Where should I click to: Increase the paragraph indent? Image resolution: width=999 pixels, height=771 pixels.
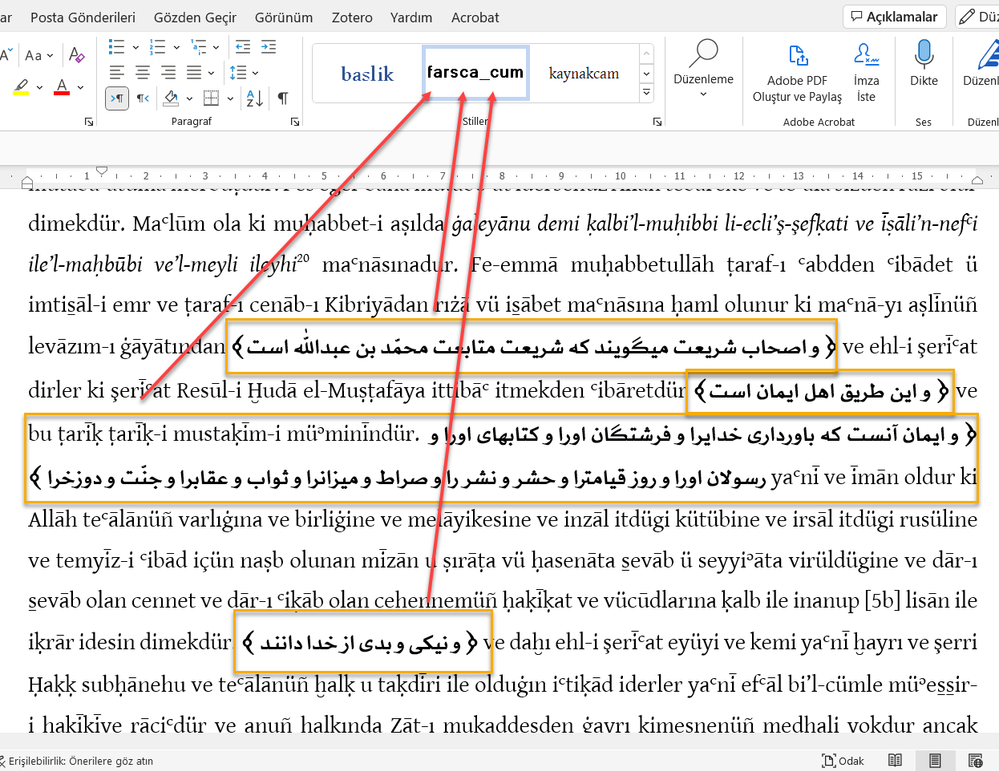tap(269, 47)
